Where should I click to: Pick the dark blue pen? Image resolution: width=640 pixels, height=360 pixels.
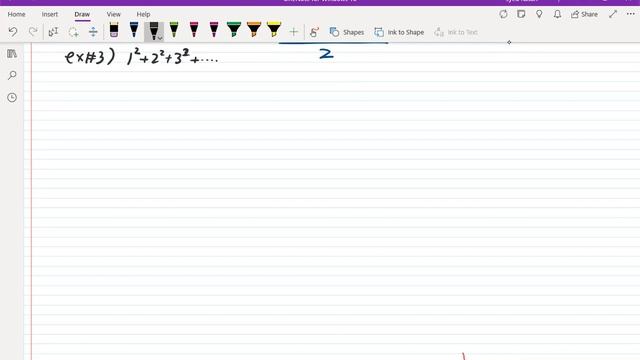[x=134, y=30]
